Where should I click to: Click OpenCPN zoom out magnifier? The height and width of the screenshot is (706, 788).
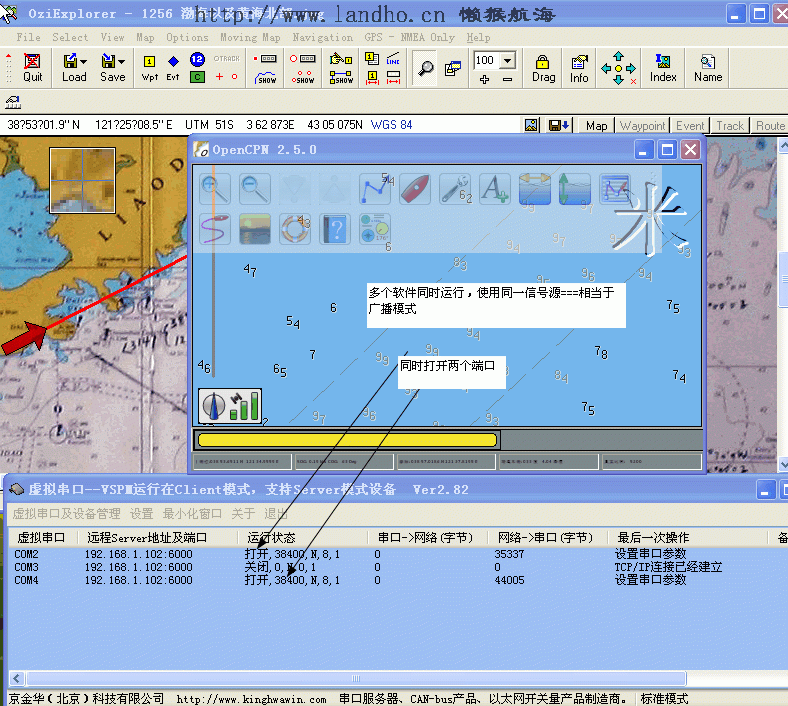[255, 189]
